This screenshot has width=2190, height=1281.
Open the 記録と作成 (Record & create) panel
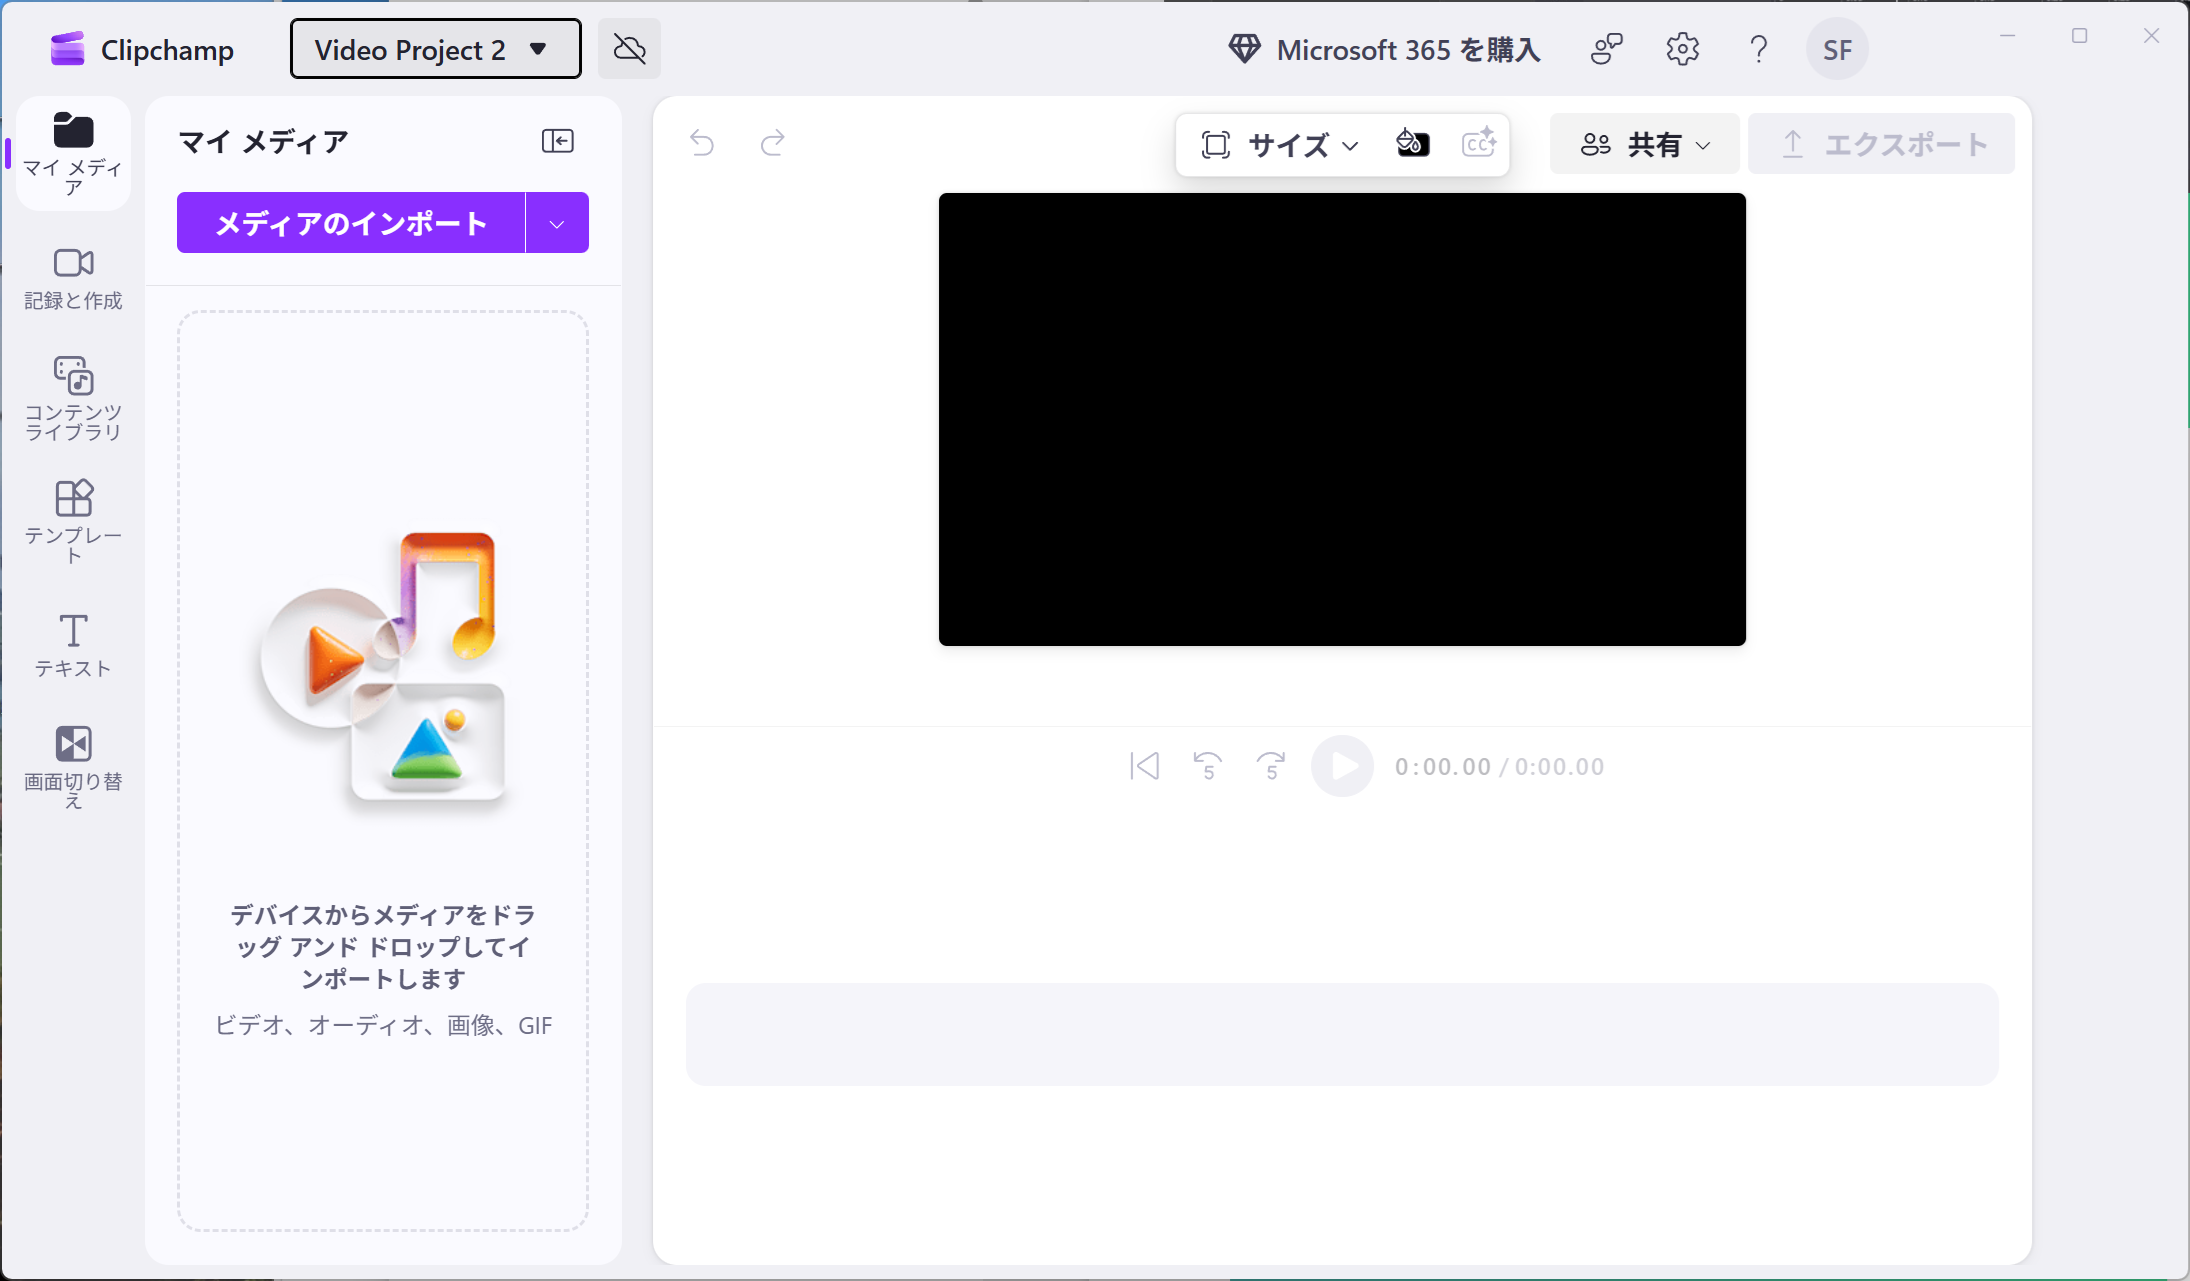(x=73, y=279)
